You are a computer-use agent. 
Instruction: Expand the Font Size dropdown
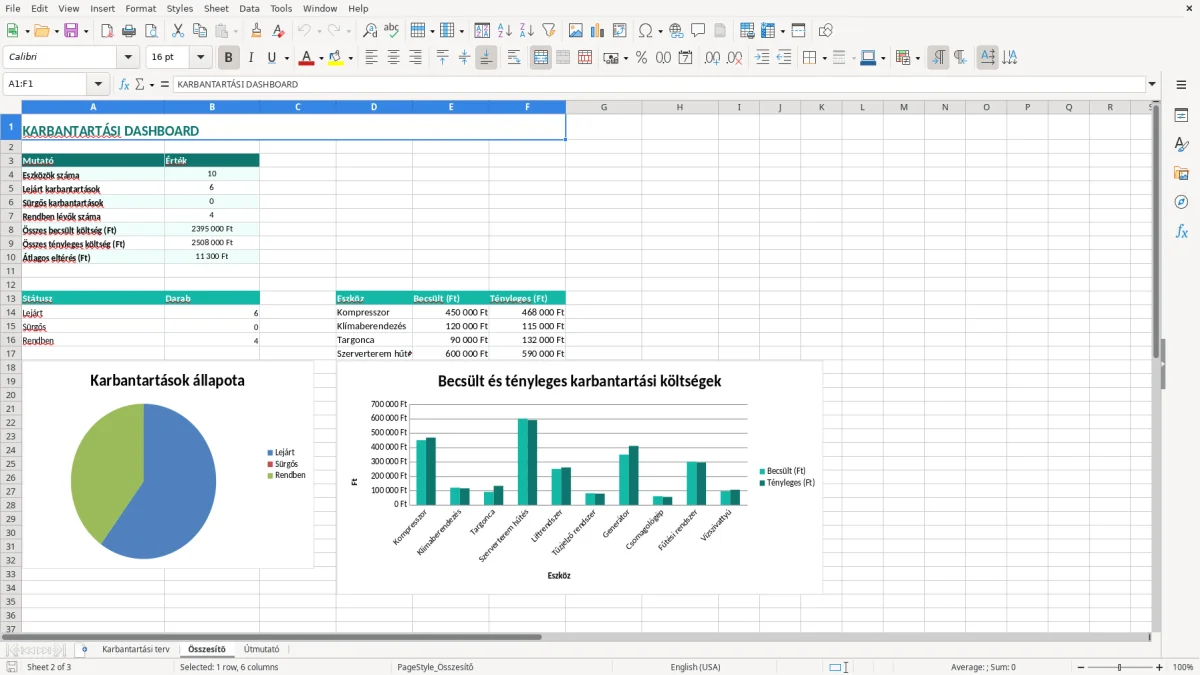point(200,58)
